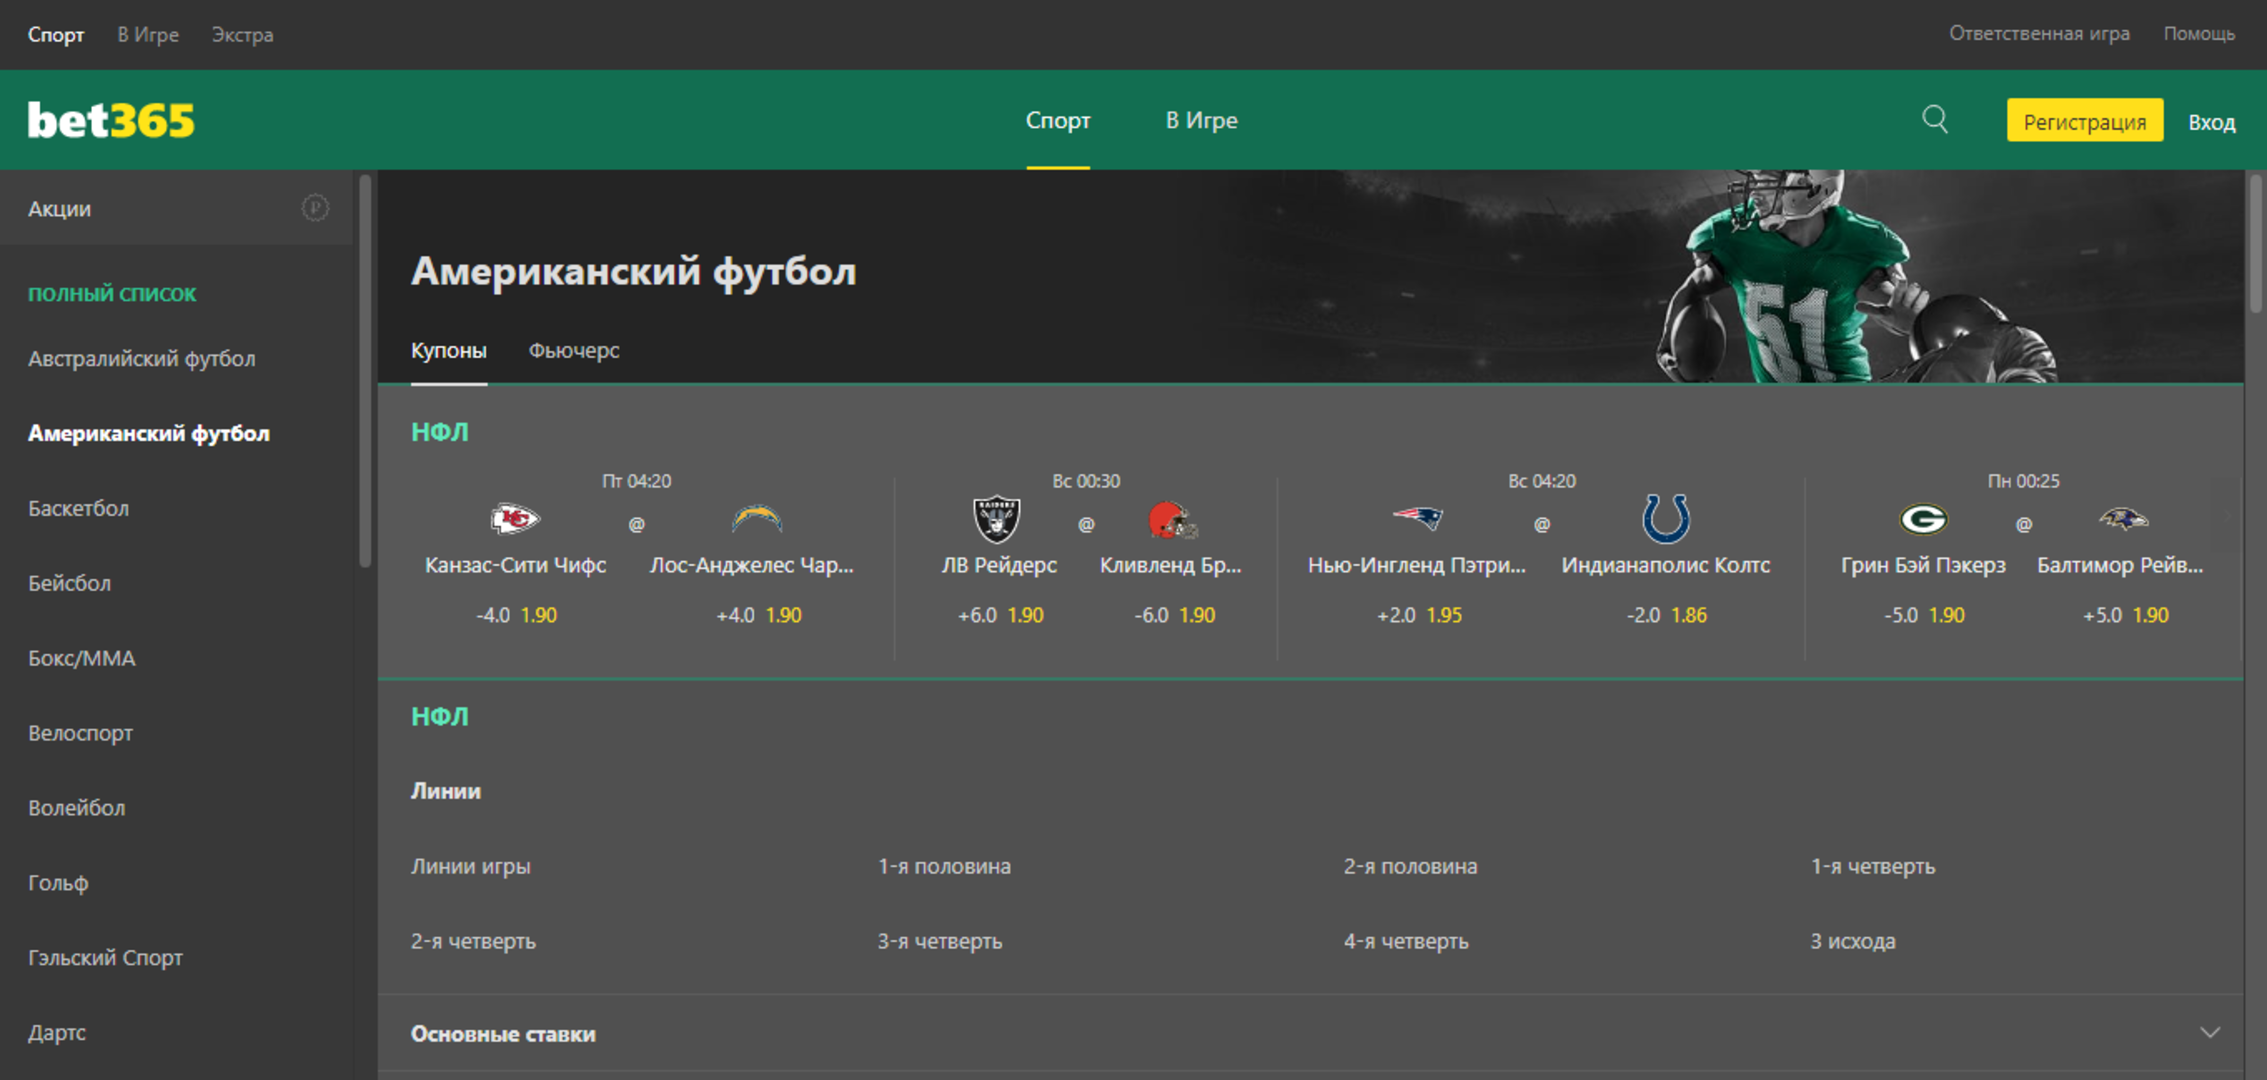Image resolution: width=2267 pixels, height=1080 pixels.
Task: Click the Cleveland Browns helmet logo
Action: (x=1171, y=520)
